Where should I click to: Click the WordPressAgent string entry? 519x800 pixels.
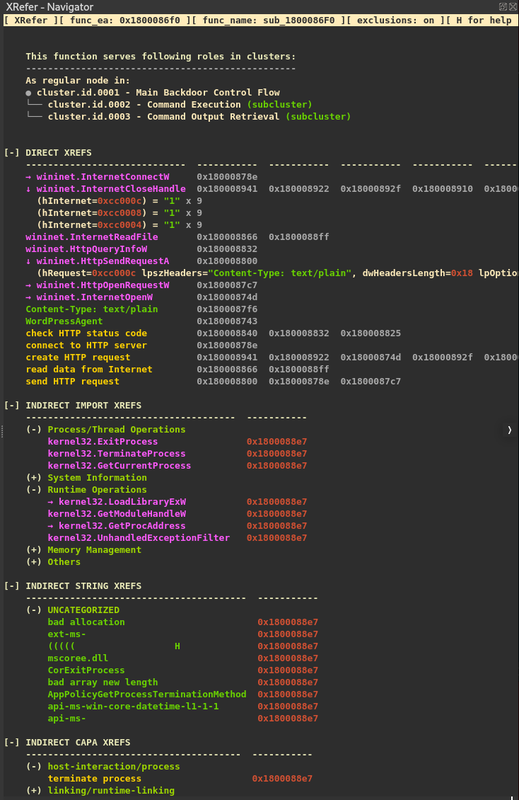64,321
